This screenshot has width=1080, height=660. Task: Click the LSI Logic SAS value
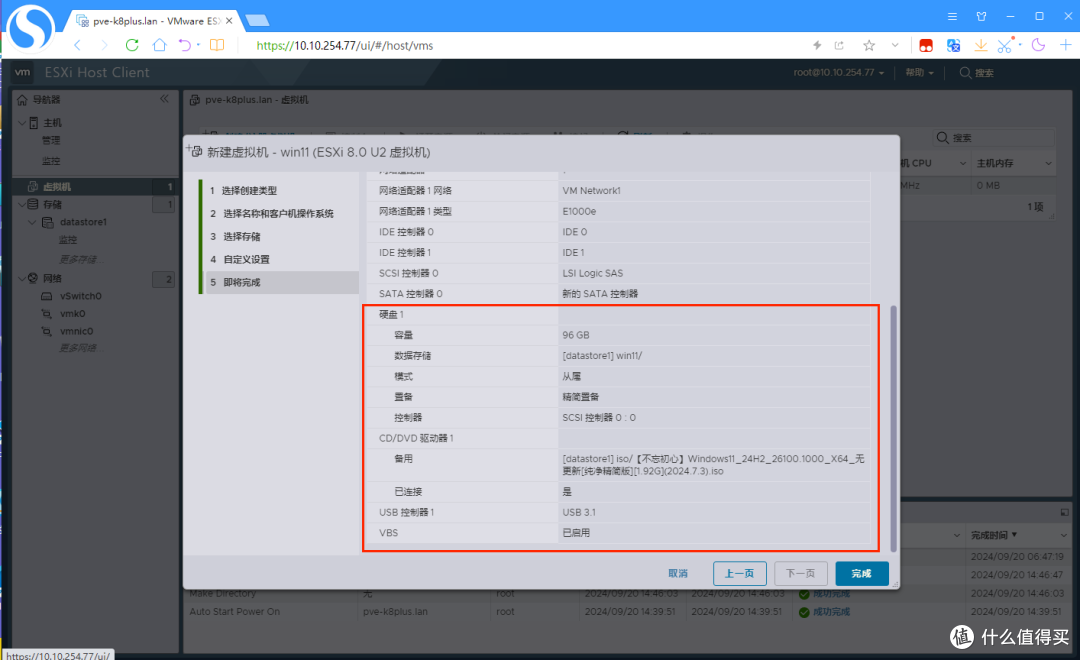point(592,274)
